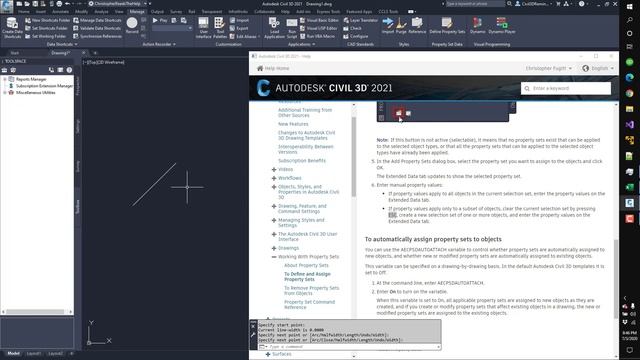This screenshot has height=360, width=640.
Task: Switch to Survey ribbon tab
Action: [176, 11]
